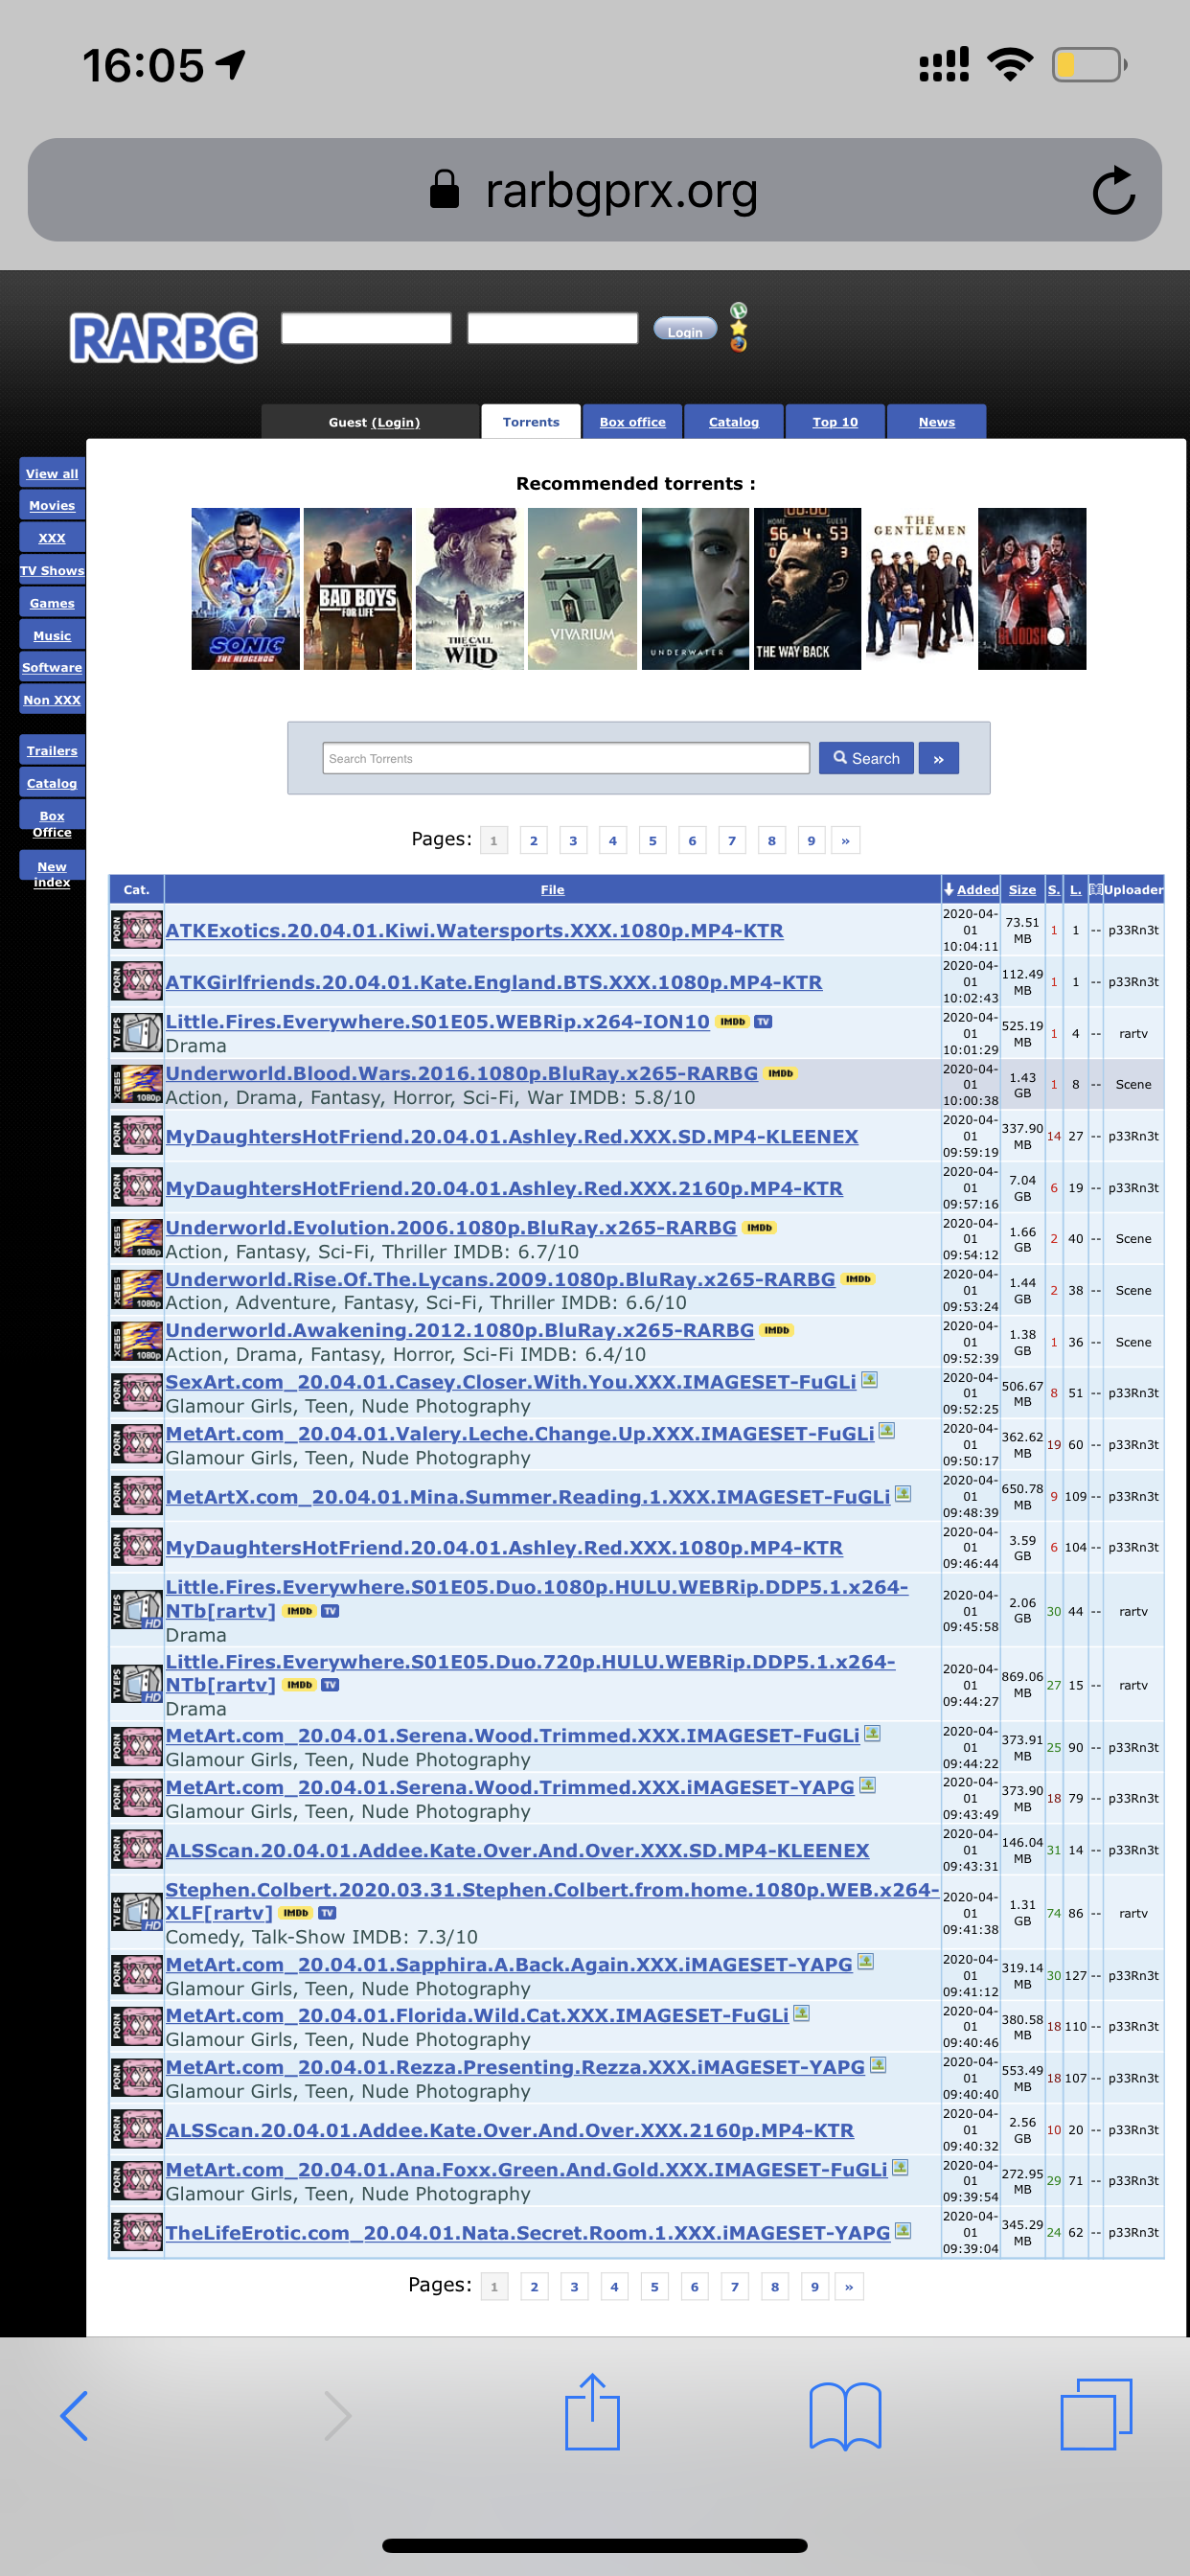
Task: Click the IMDb badge beside Stephen.Colbert XLF[rartv]
Action: tap(296, 1912)
